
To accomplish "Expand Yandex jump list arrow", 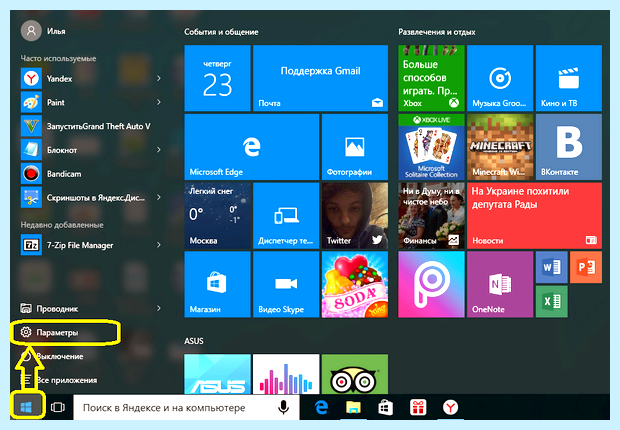I will coord(159,78).
